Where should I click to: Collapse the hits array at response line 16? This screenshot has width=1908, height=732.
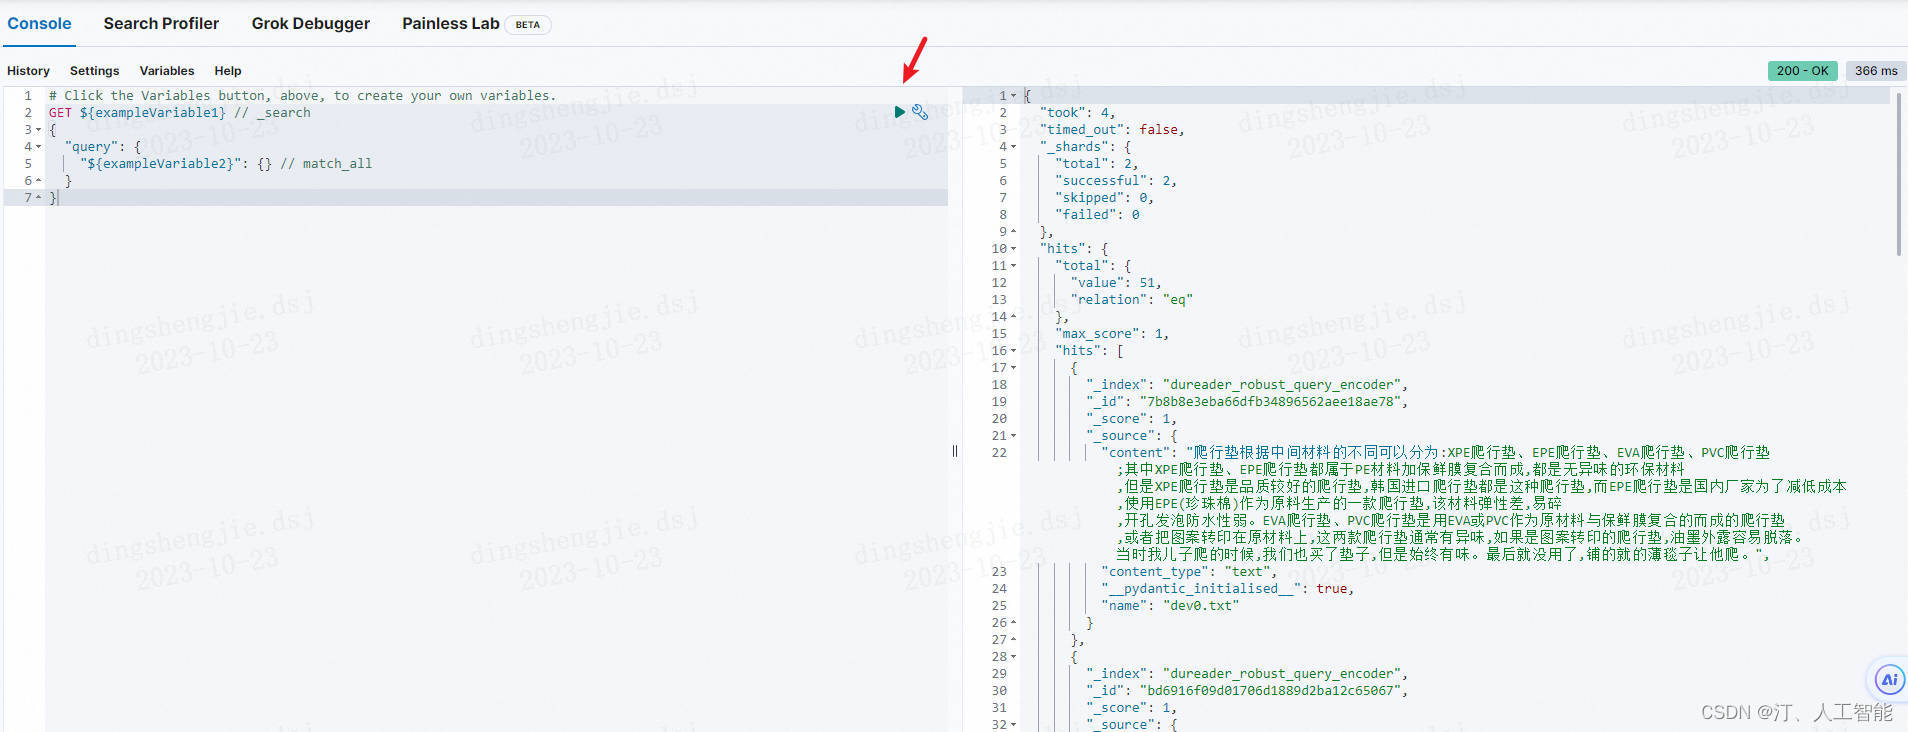pyautogui.click(x=1013, y=351)
